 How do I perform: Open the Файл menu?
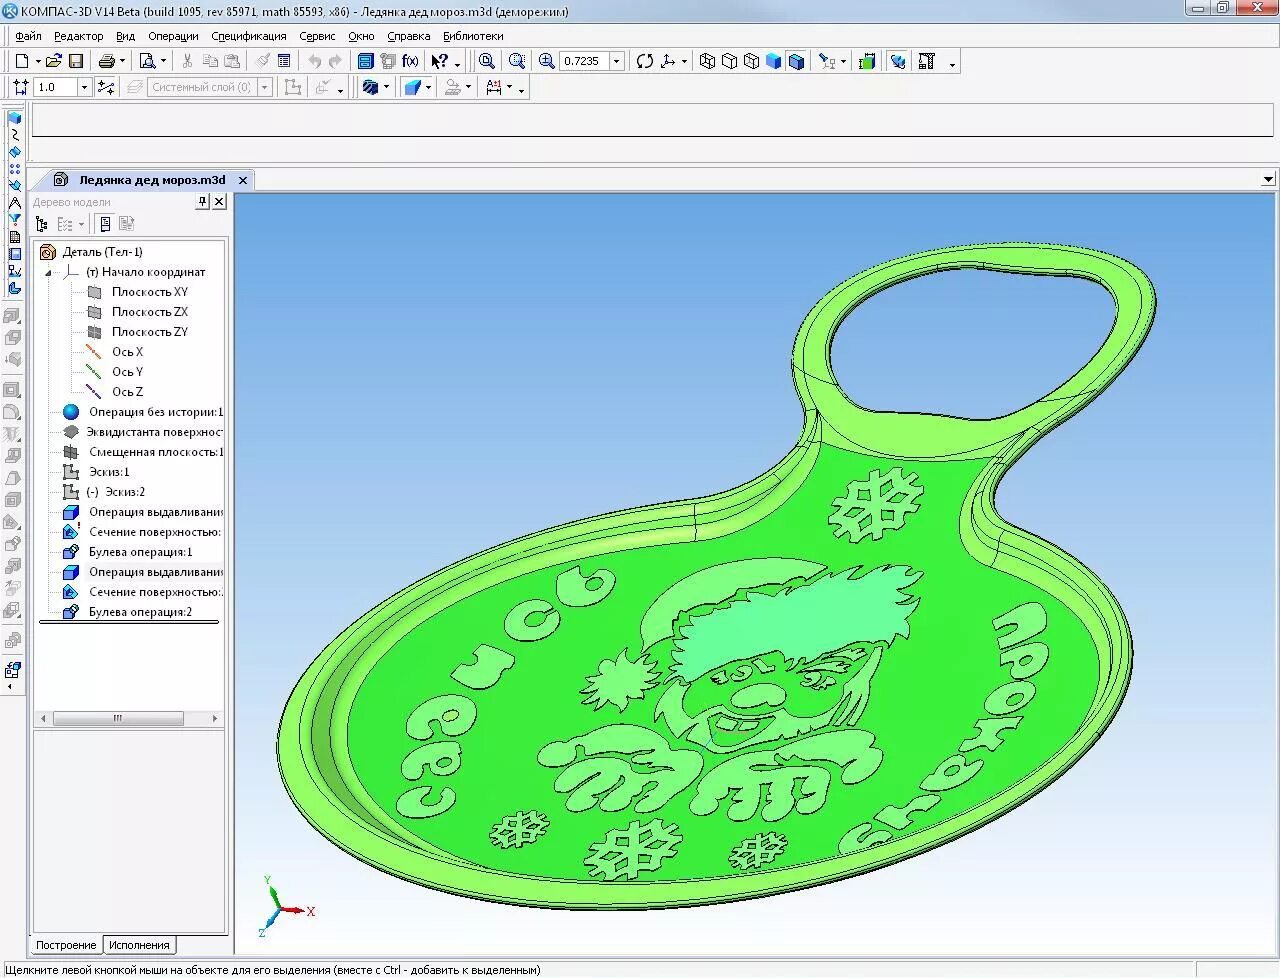click(28, 36)
